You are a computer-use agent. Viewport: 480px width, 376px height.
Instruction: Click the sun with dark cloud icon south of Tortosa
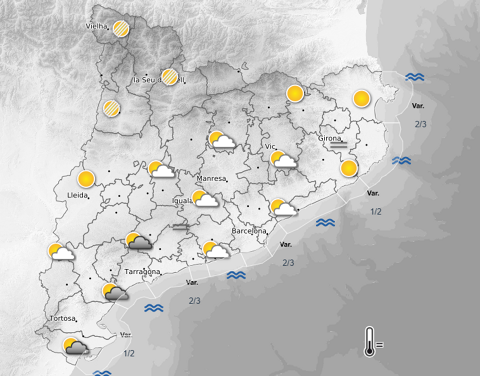[x=76, y=346]
